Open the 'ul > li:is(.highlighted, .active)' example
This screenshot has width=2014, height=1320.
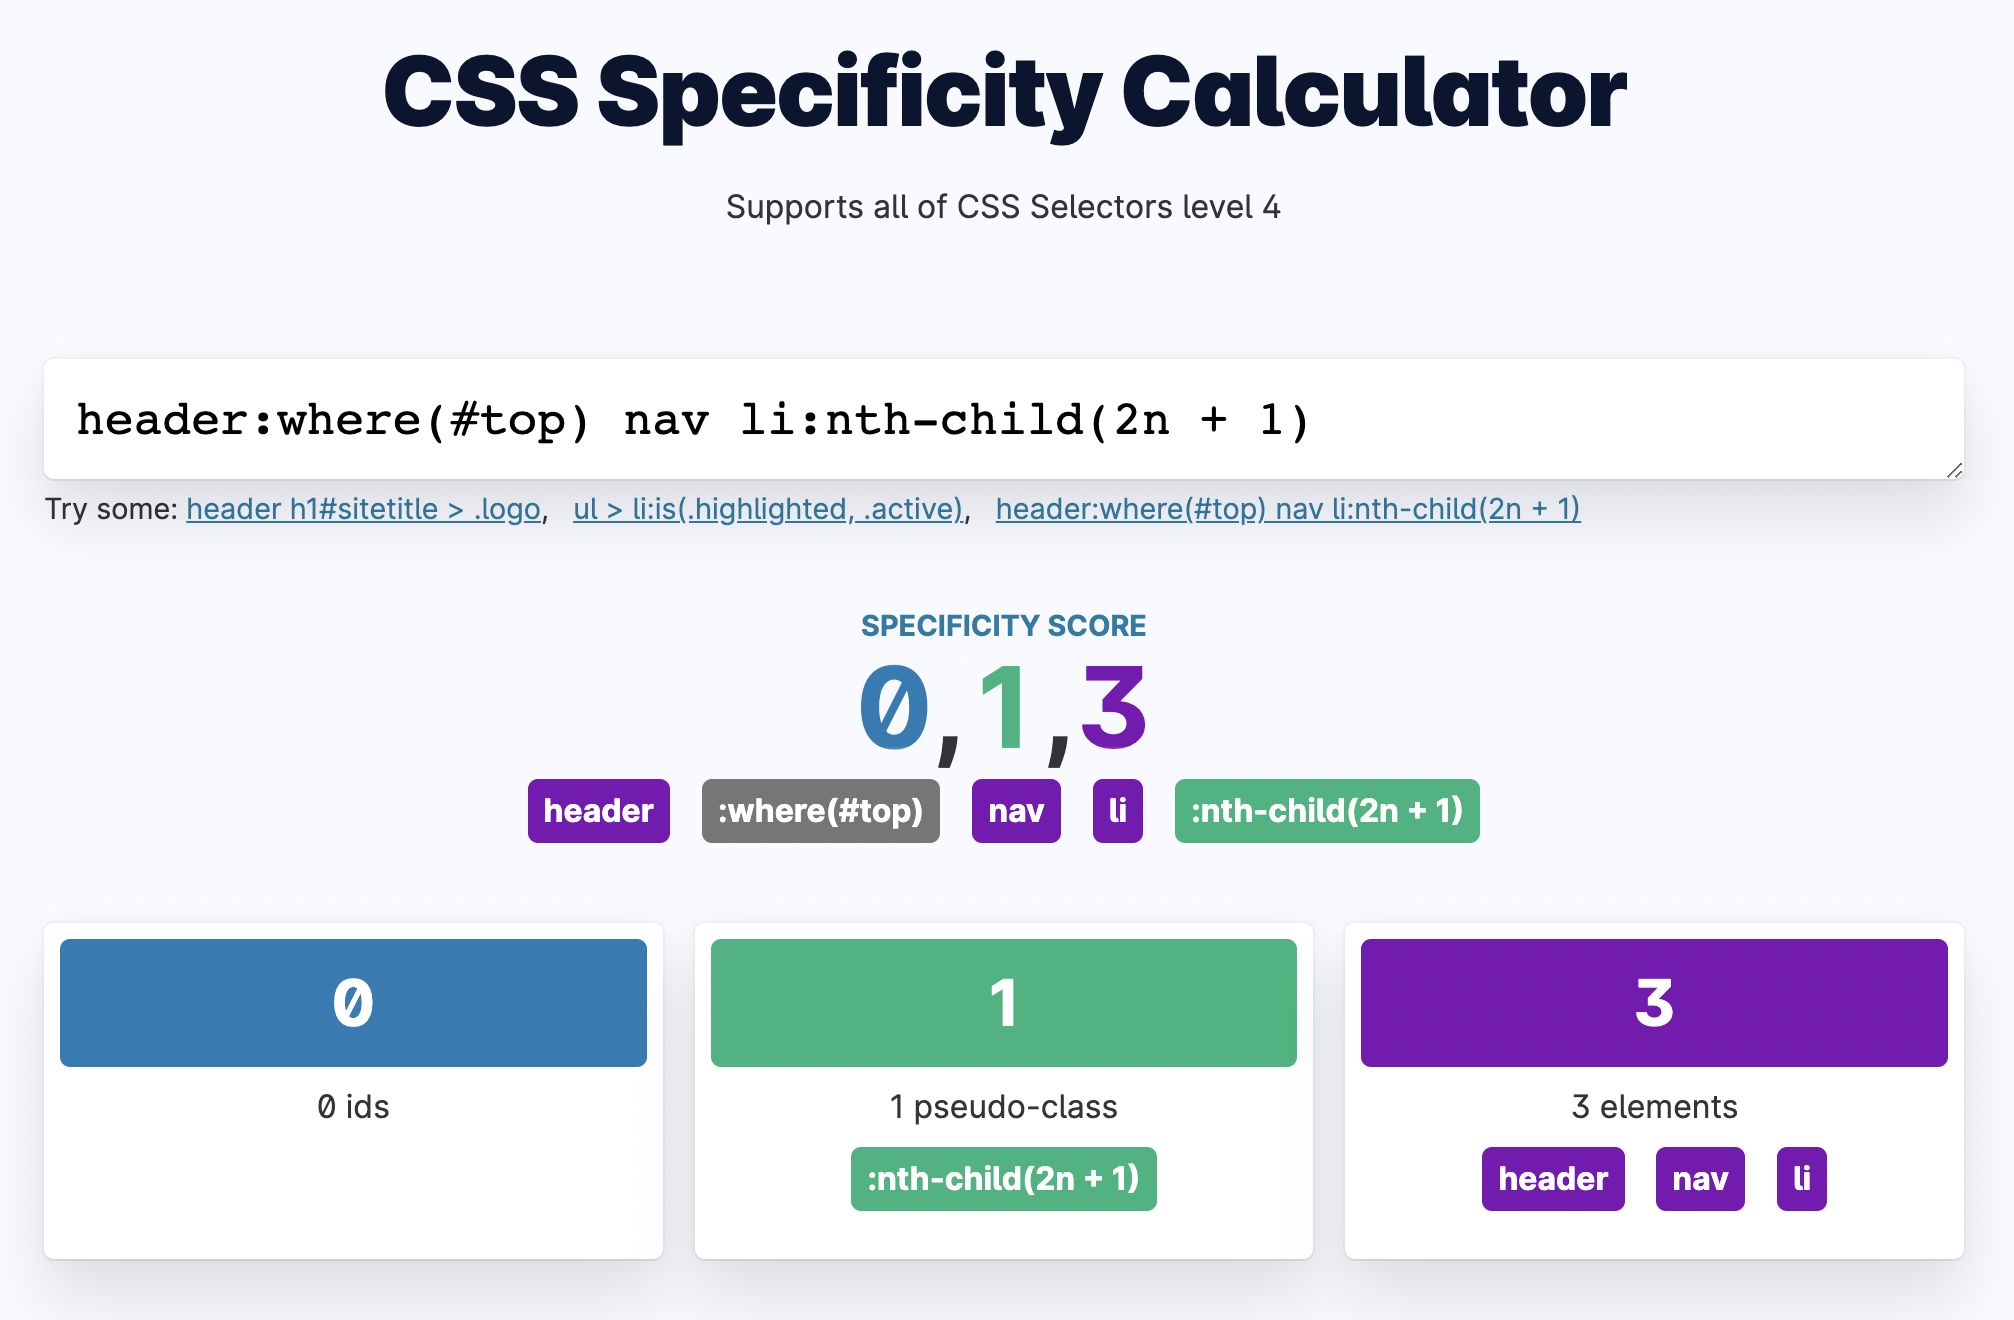pos(768,509)
